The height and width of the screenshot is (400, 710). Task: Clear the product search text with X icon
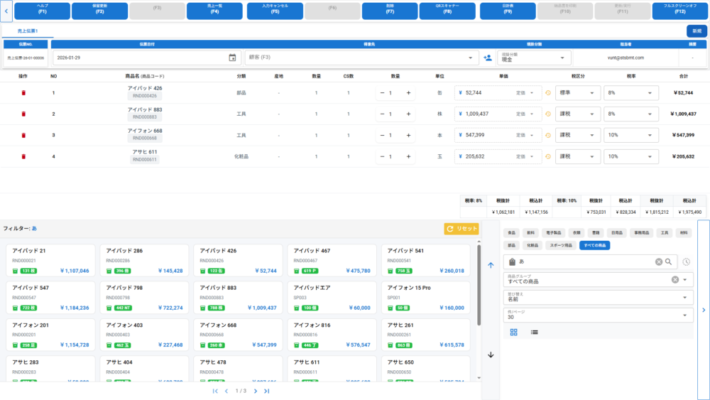[659, 261]
